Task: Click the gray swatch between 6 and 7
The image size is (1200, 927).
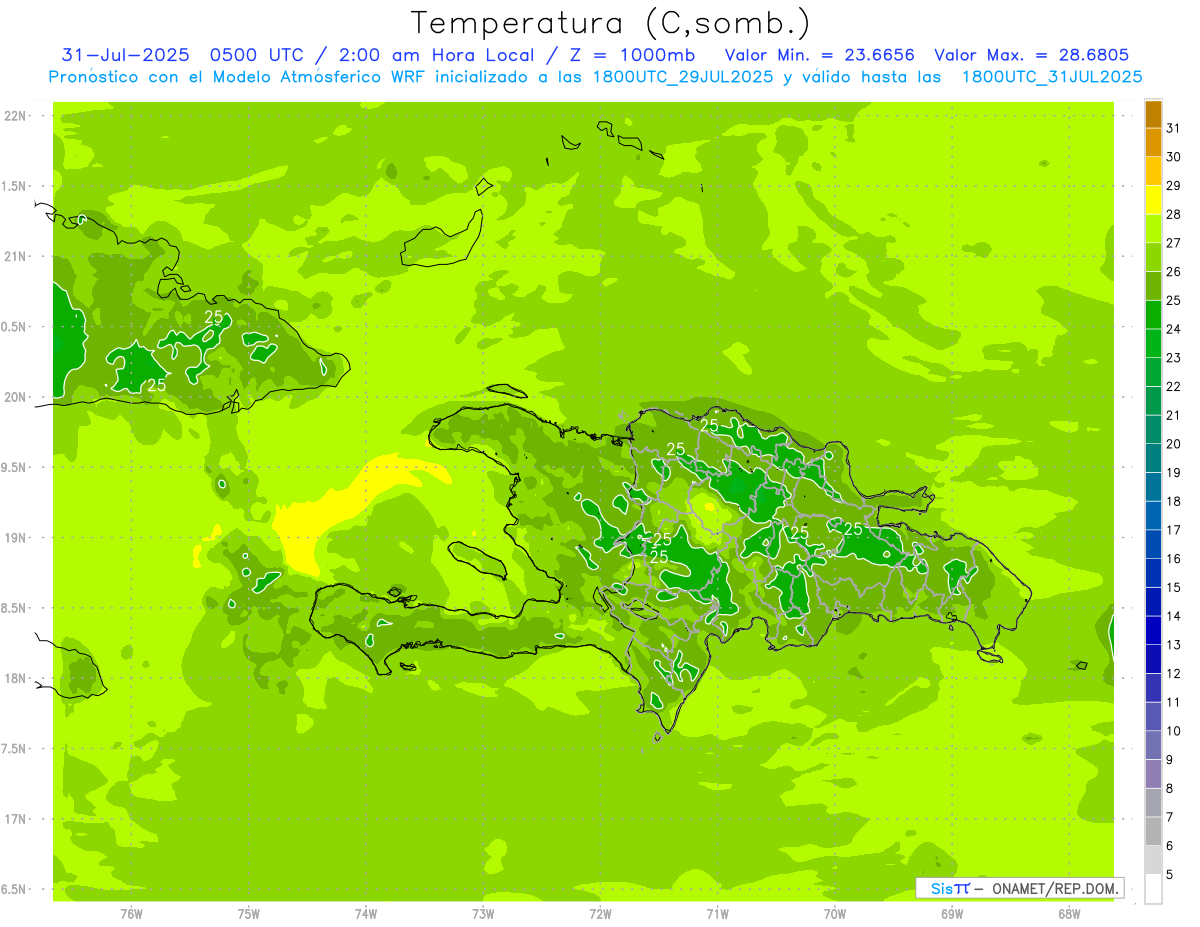Action: (1153, 831)
